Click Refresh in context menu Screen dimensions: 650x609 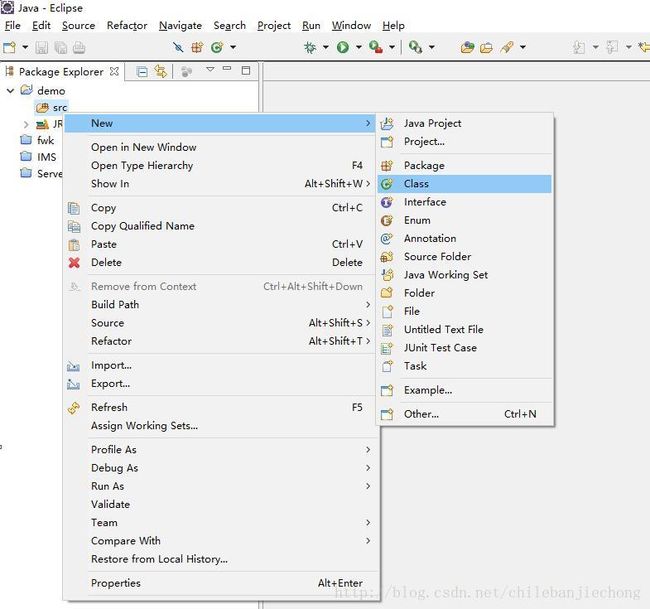[x=220, y=408]
